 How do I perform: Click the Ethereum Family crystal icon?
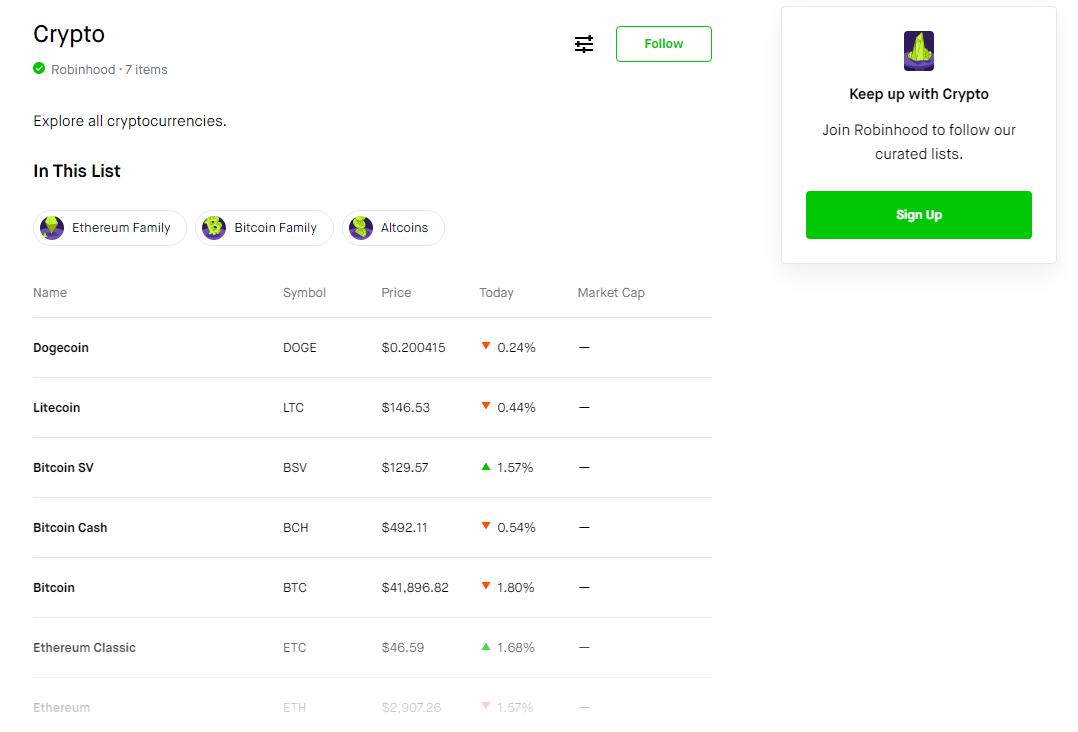(52, 228)
